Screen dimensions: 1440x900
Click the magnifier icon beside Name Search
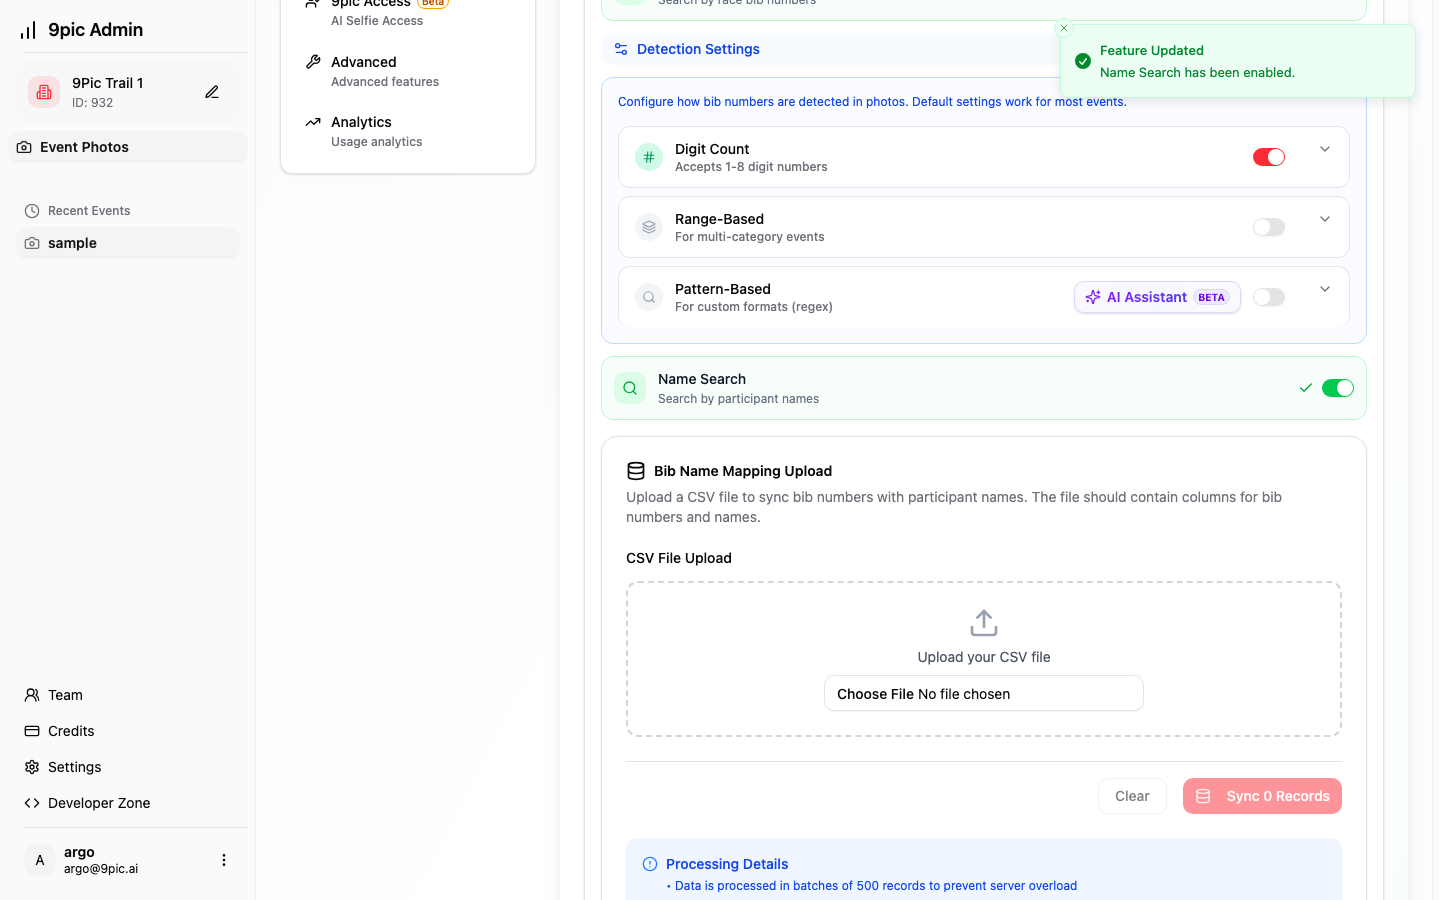(x=630, y=388)
